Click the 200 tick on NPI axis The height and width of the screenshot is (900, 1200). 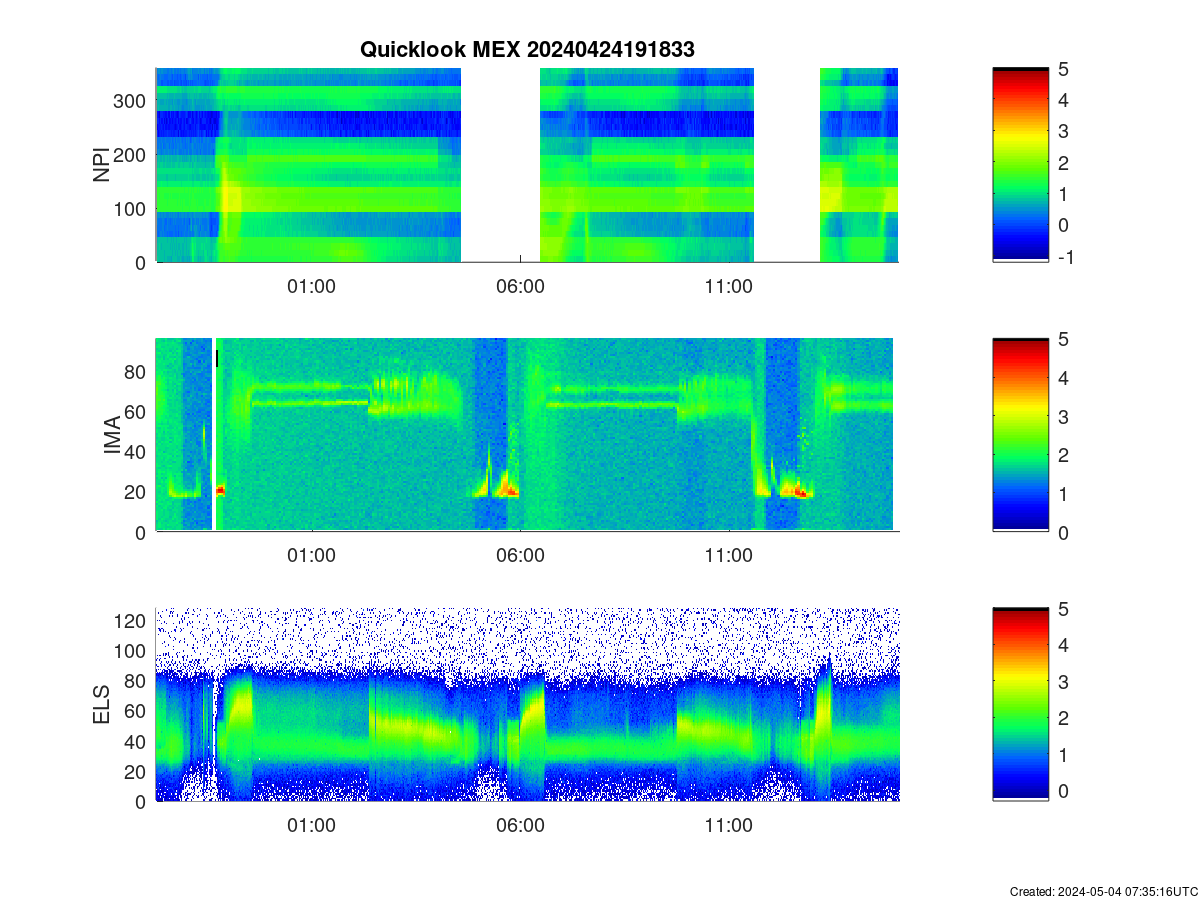132,154
